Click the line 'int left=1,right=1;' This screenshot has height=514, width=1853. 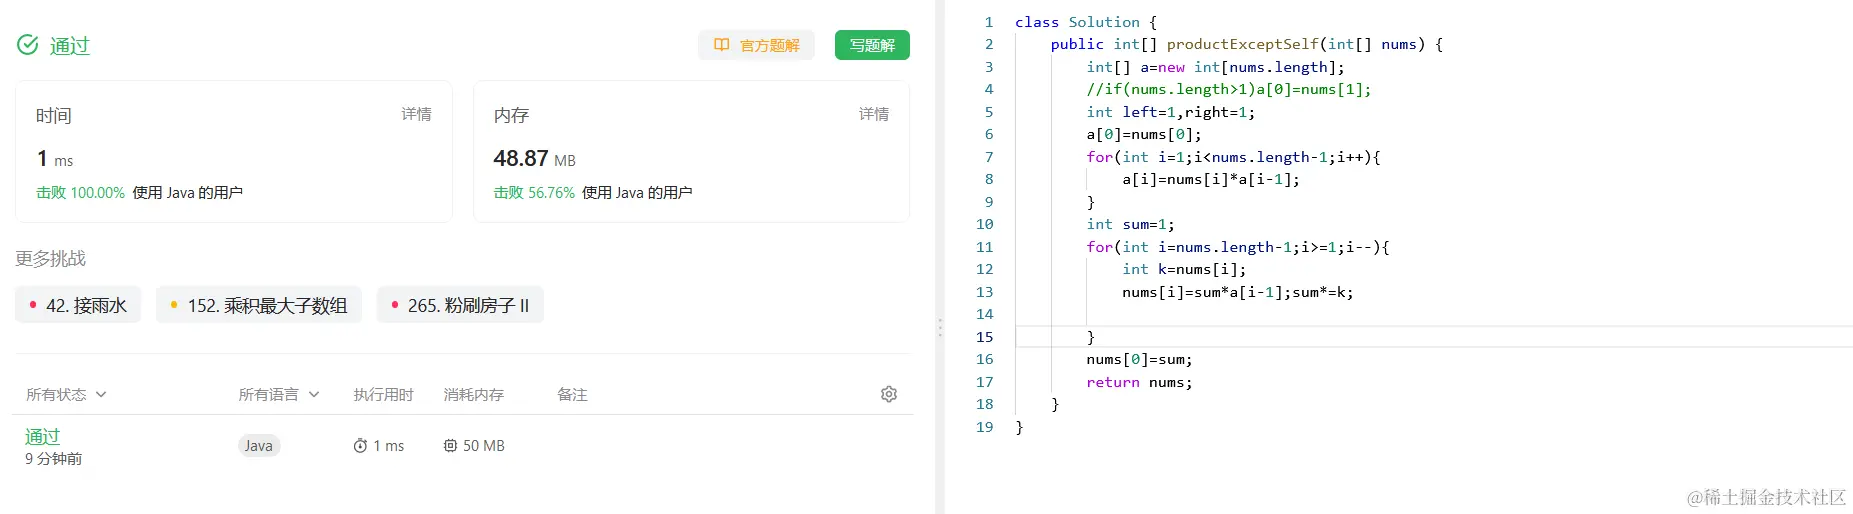point(1170,112)
